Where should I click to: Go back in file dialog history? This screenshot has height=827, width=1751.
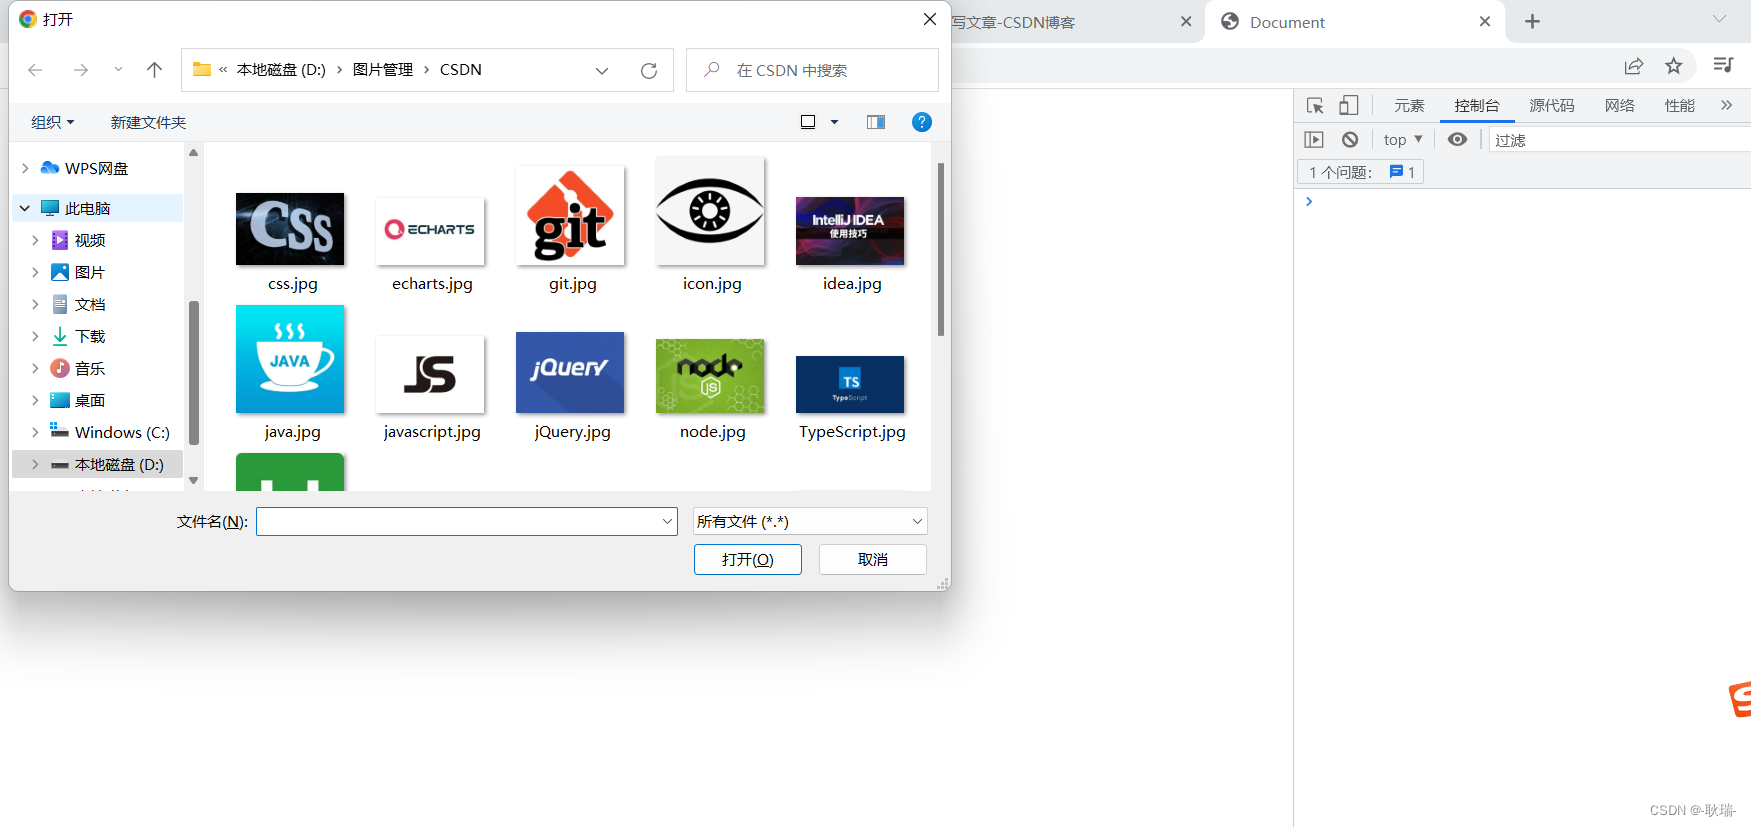pyautogui.click(x=35, y=70)
